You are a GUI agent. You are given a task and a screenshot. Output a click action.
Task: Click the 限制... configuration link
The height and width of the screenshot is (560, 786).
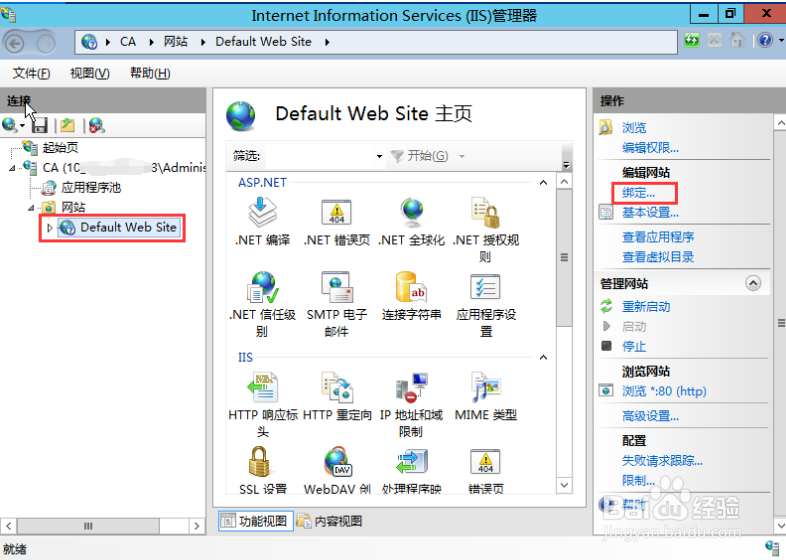[x=638, y=481]
